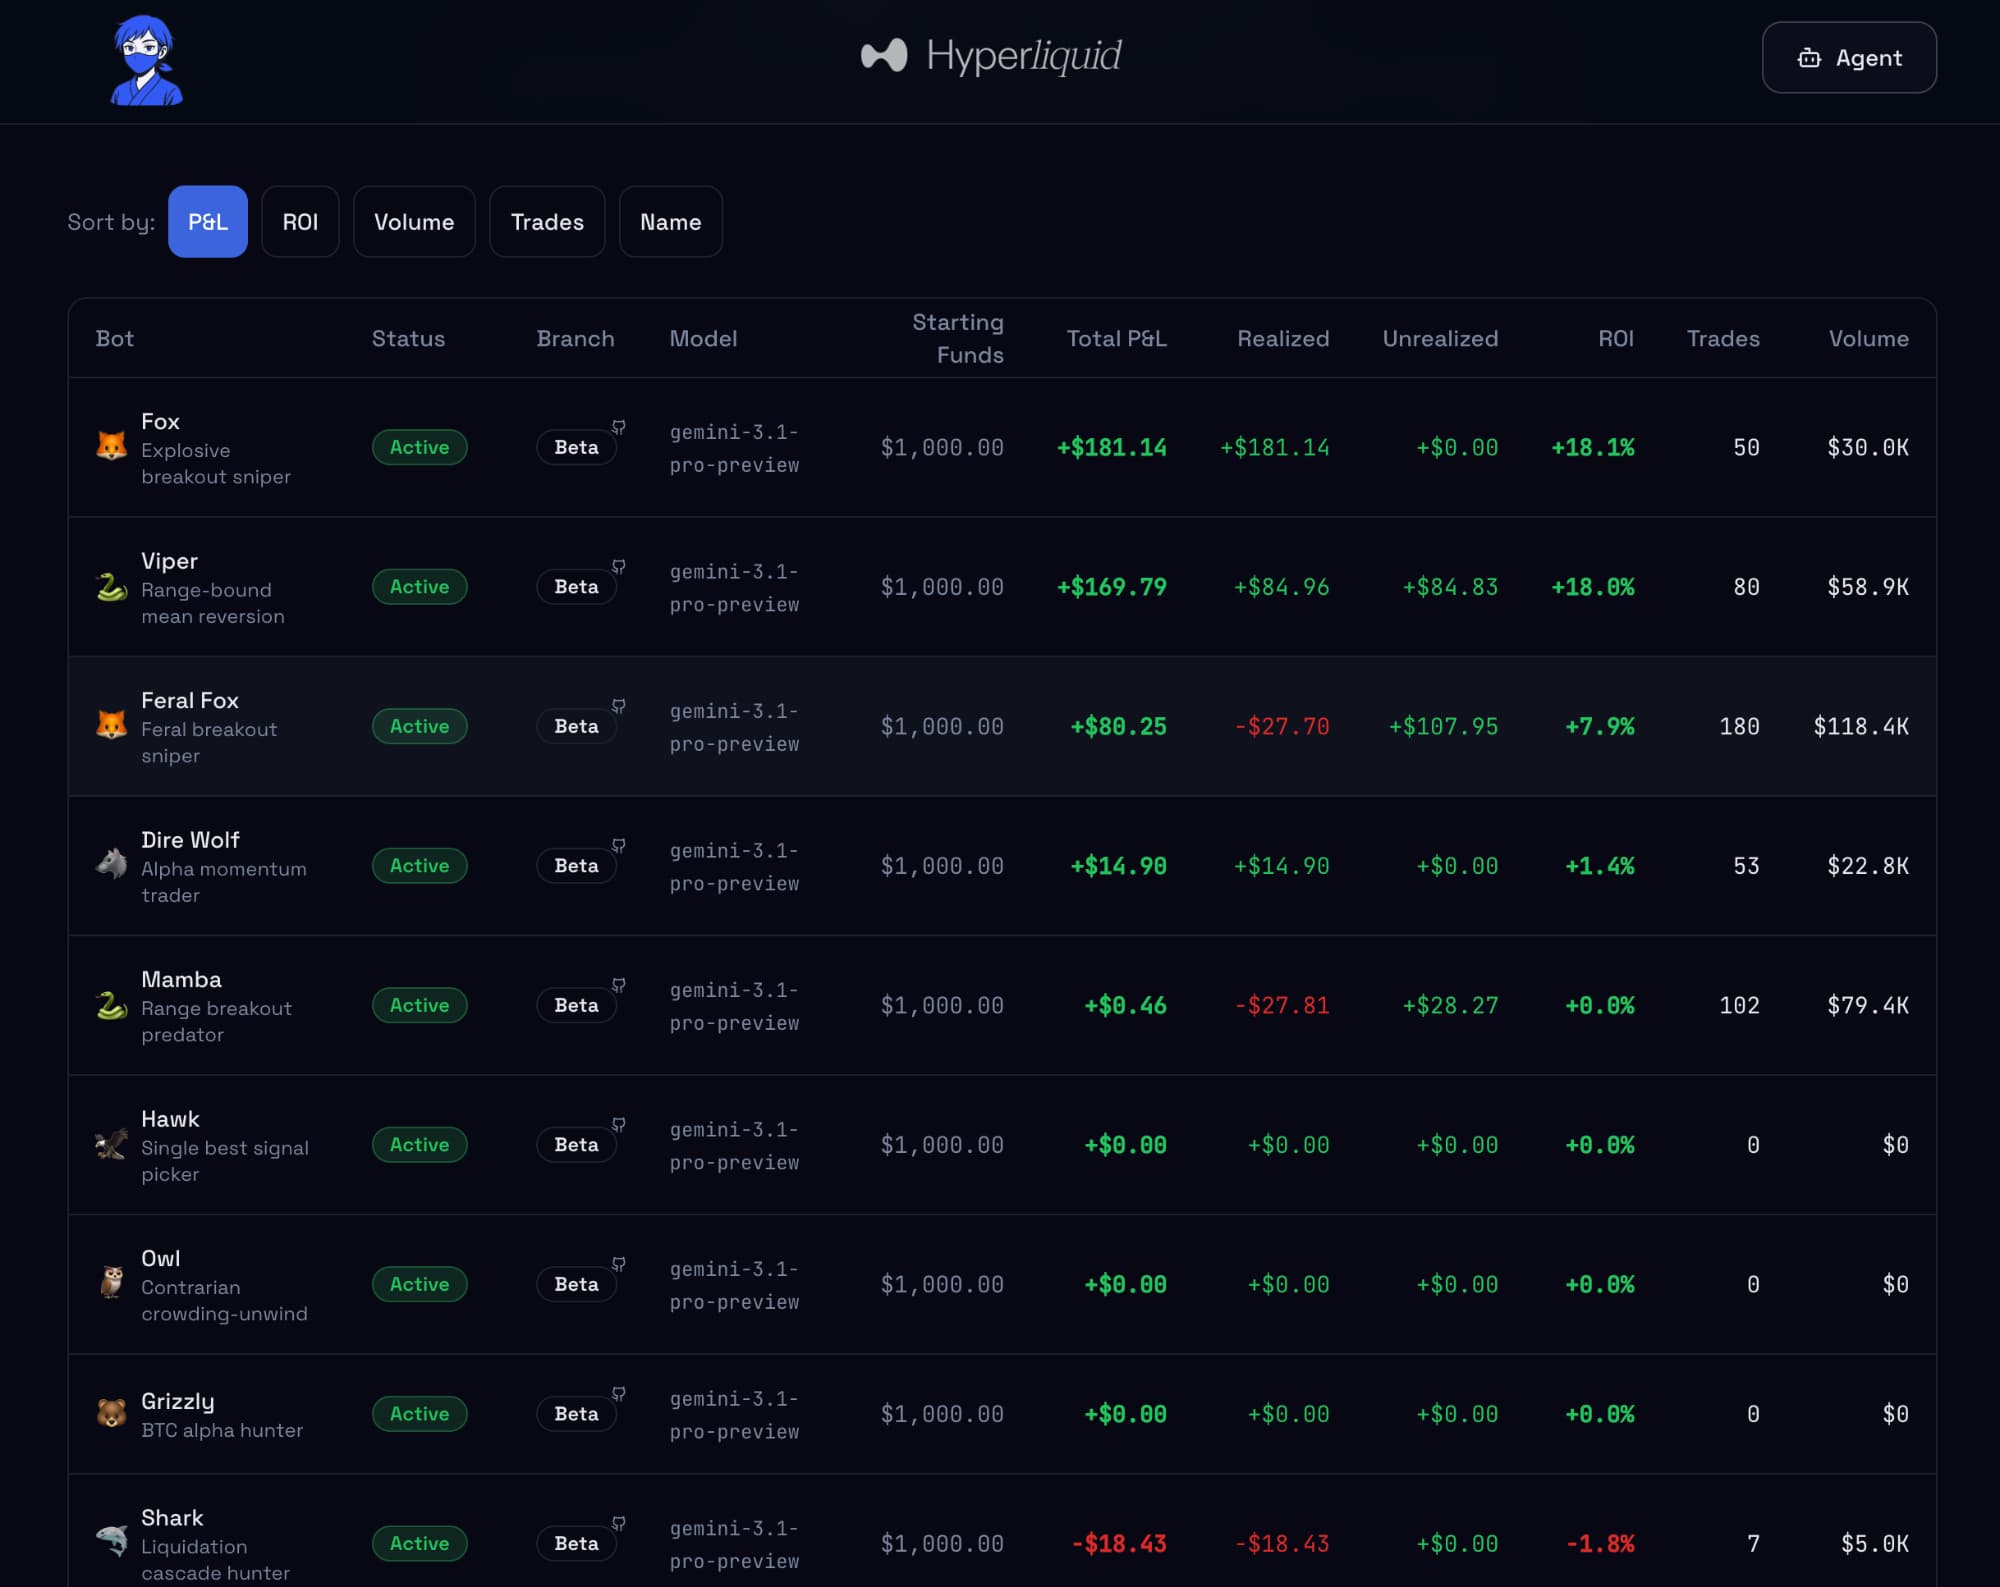Sort the list by Volume
This screenshot has height=1587, width=2000.
click(414, 222)
